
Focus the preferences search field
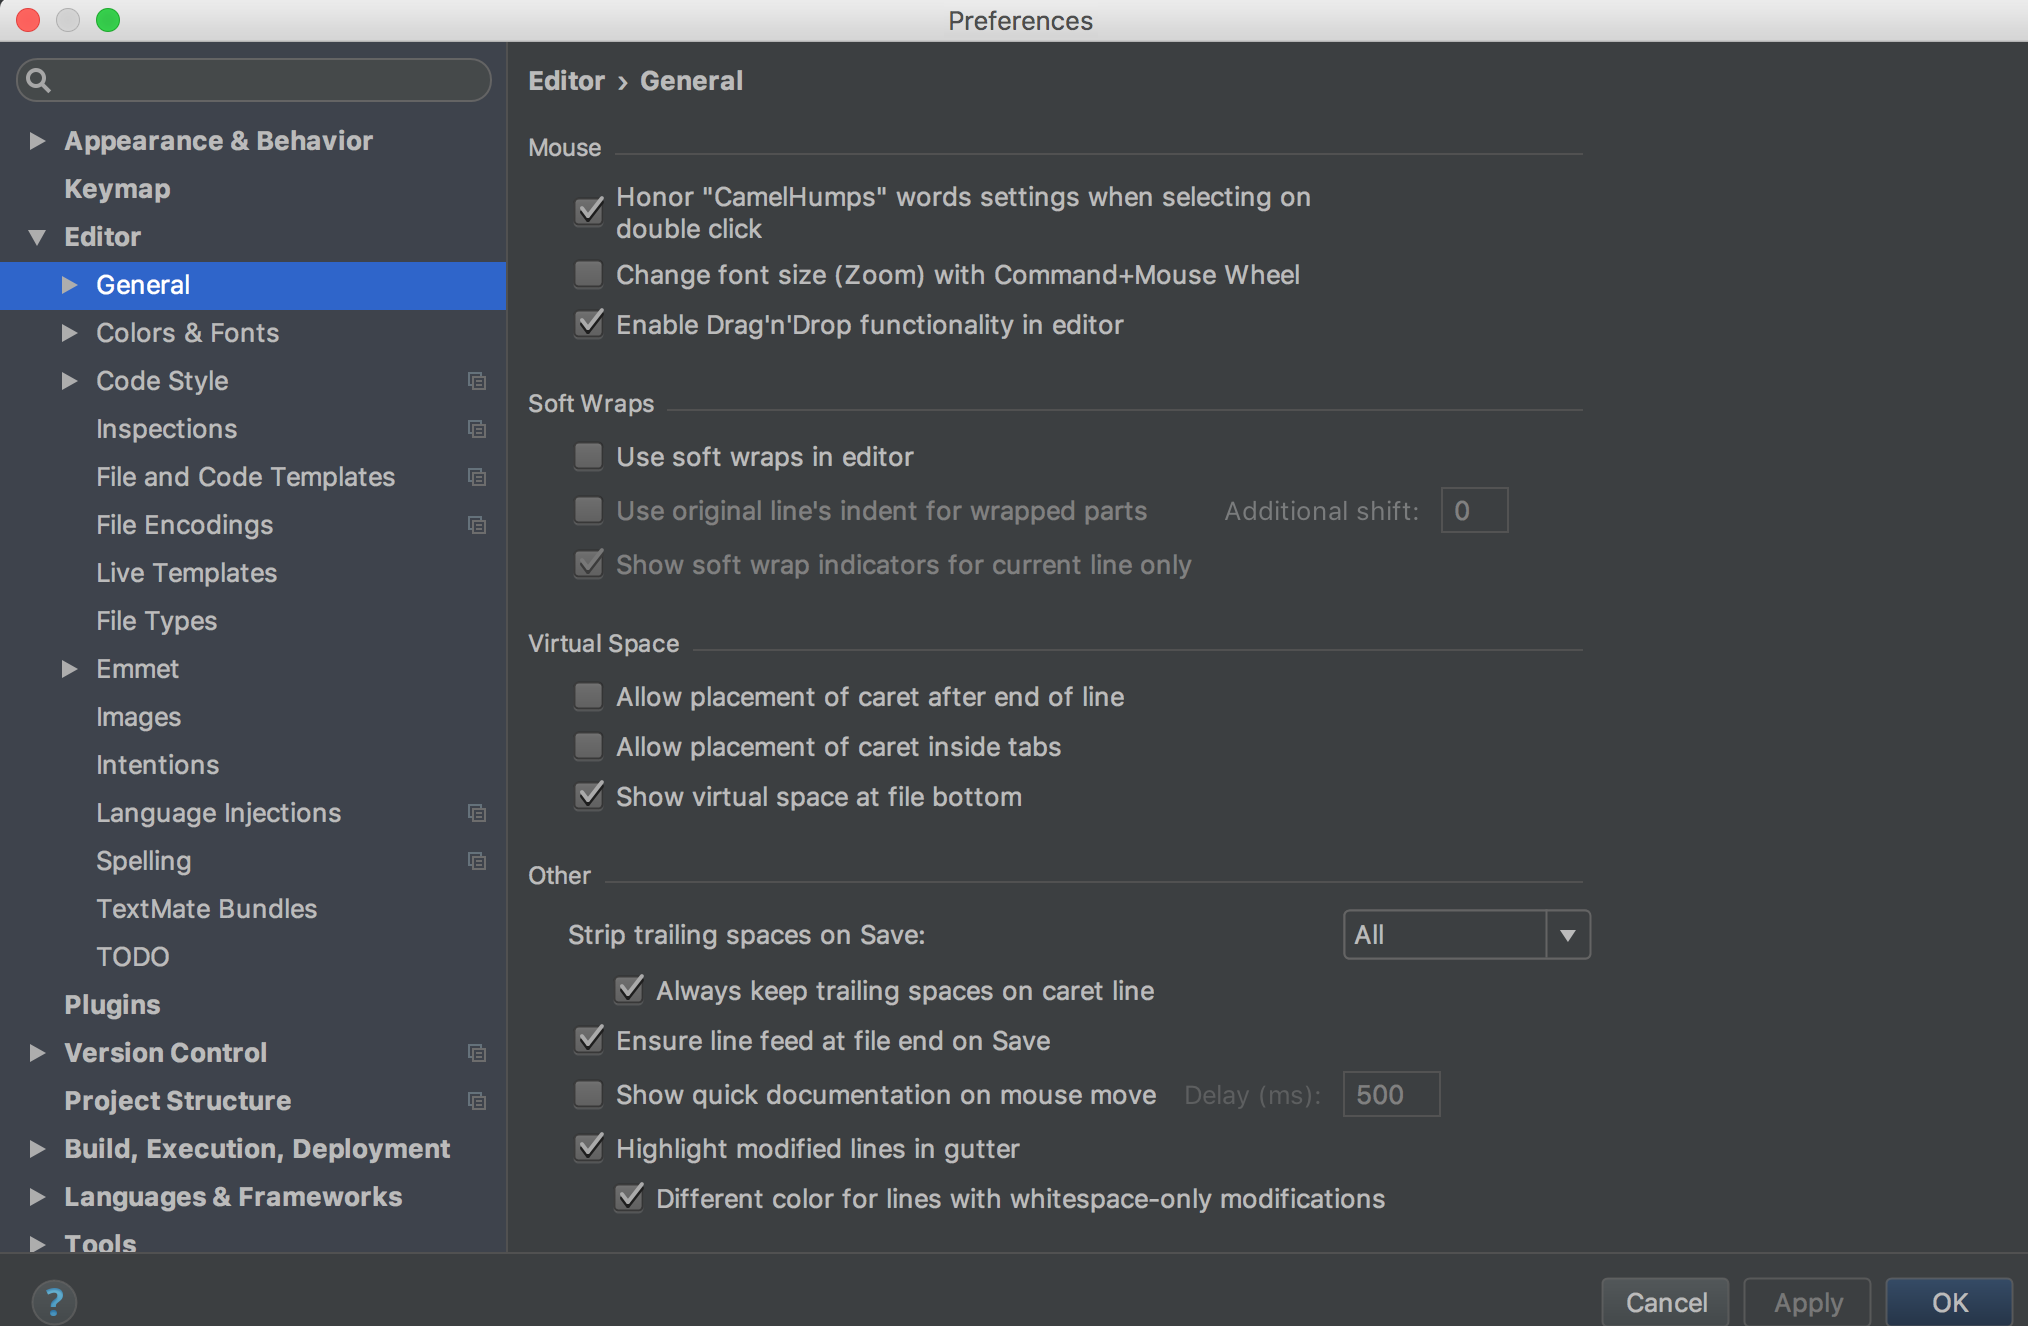(254, 80)
